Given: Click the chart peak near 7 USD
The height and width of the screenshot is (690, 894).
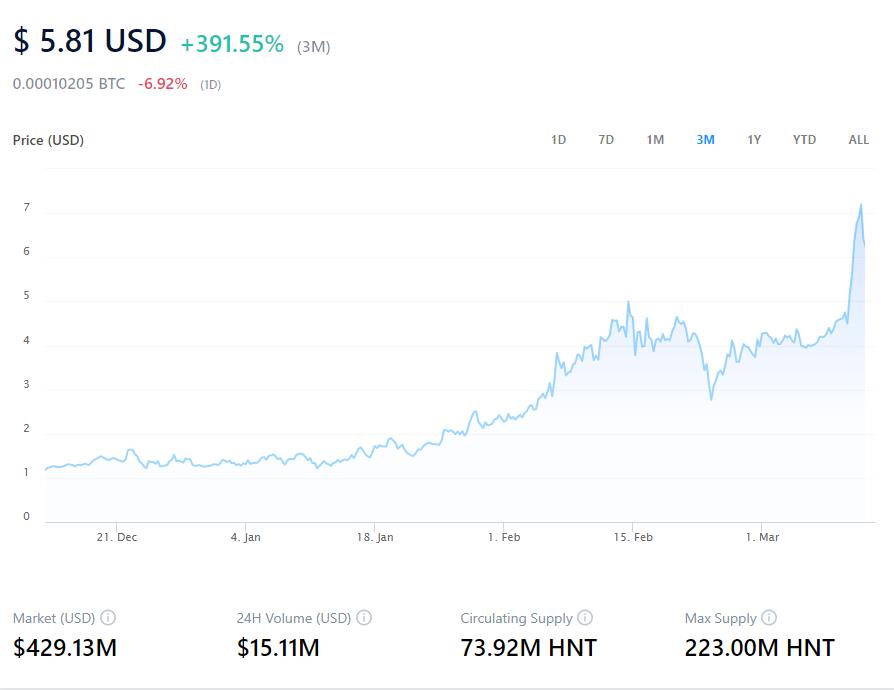Looking at the screenshot, I should pyautogui.click(x=860, y=206).
